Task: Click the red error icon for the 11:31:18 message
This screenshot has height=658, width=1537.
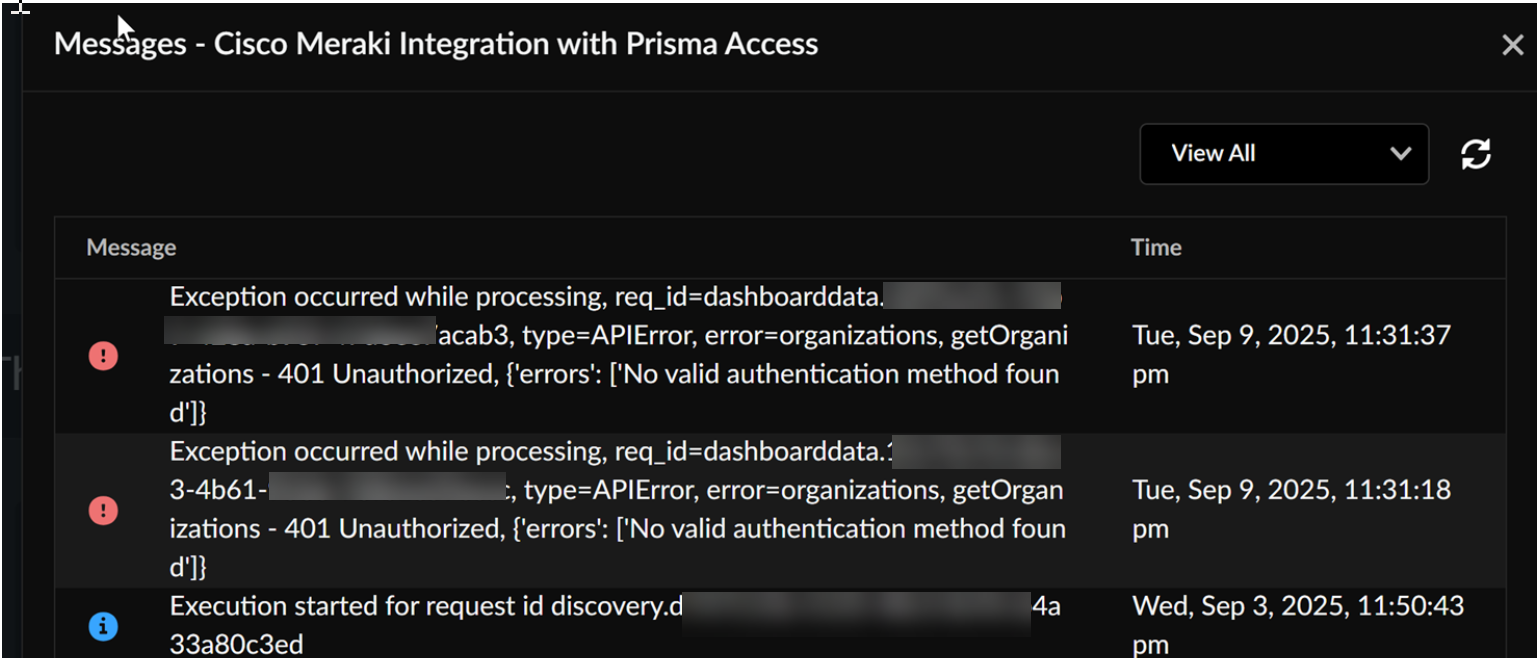Action: pyautogui.click(x=103, y=511)
